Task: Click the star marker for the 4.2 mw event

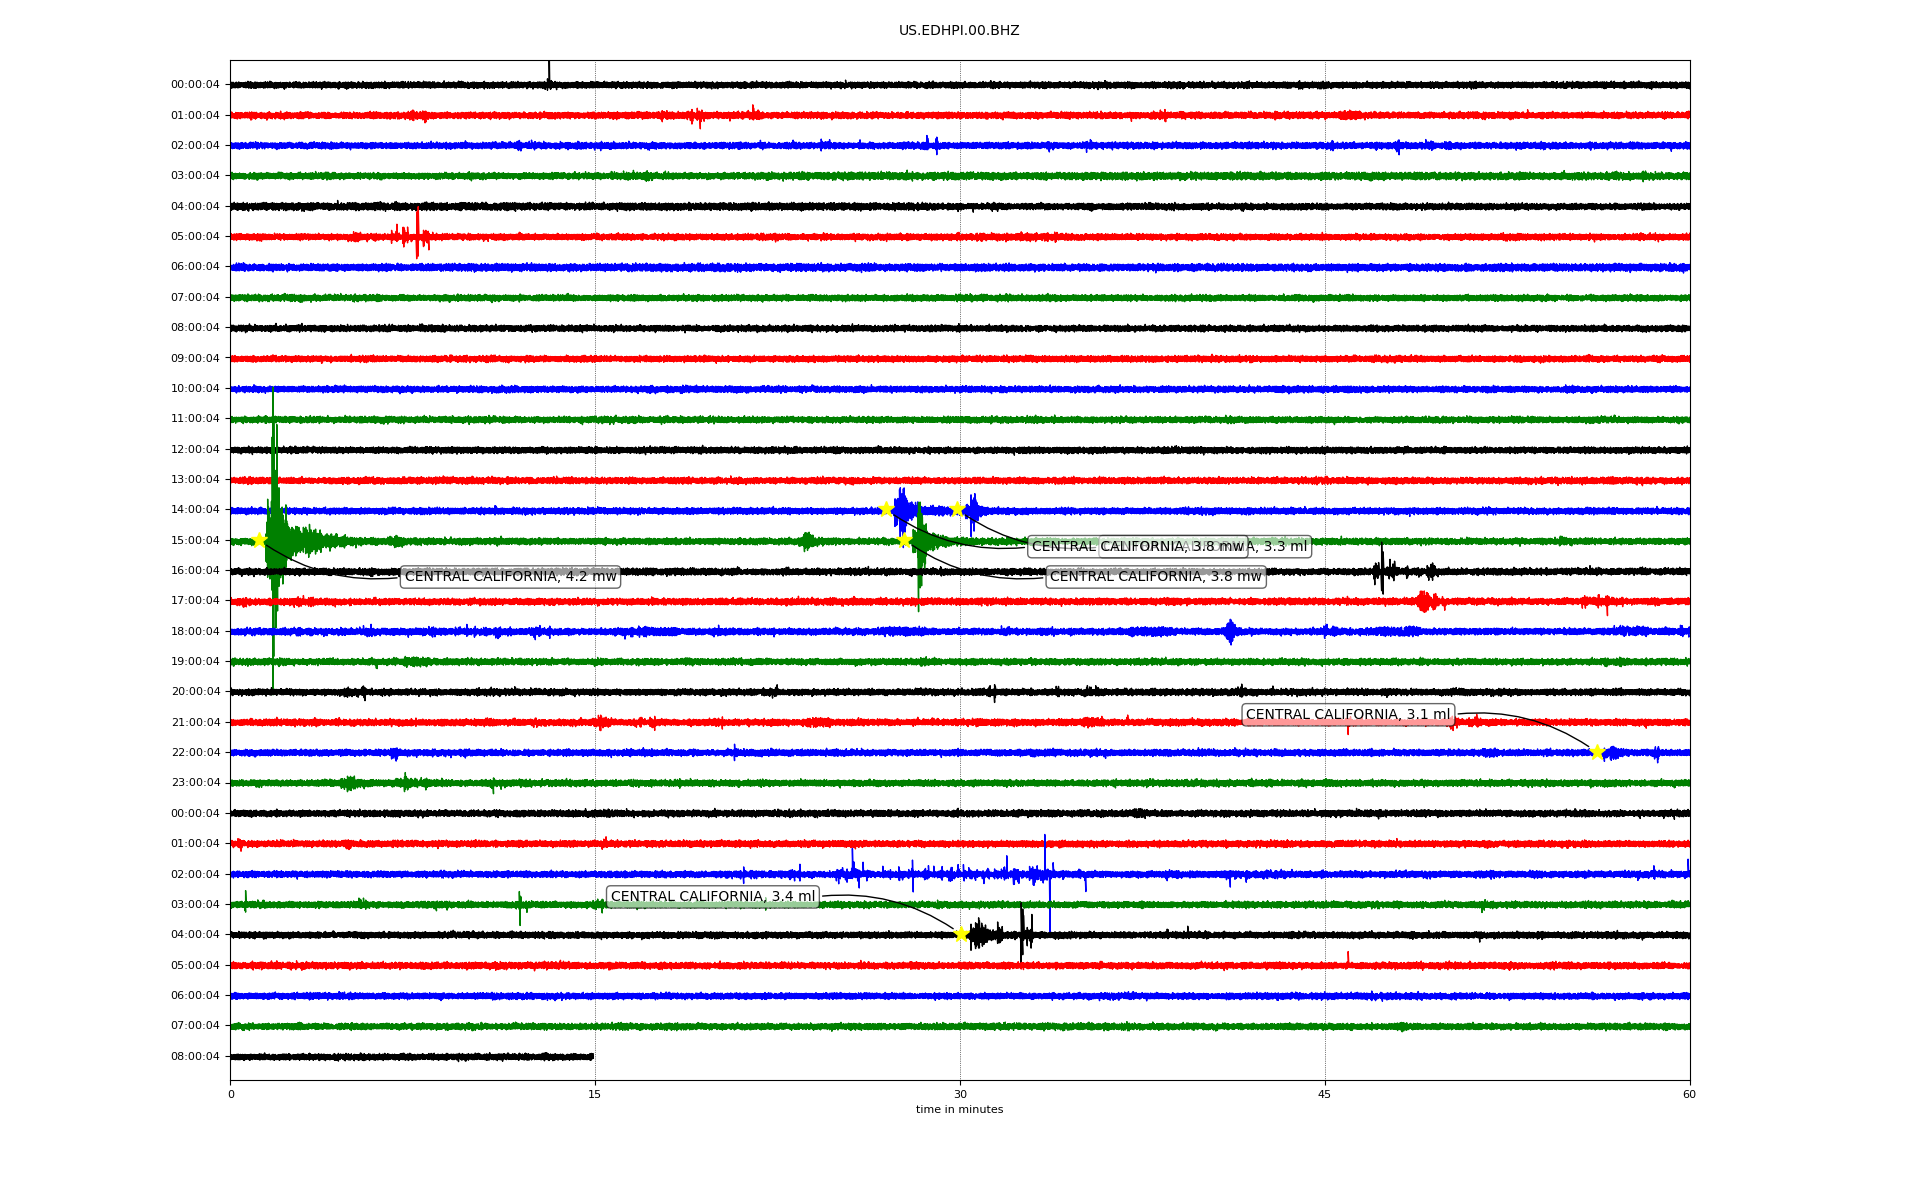Action: pyautogui.click(x=259, y=541)
